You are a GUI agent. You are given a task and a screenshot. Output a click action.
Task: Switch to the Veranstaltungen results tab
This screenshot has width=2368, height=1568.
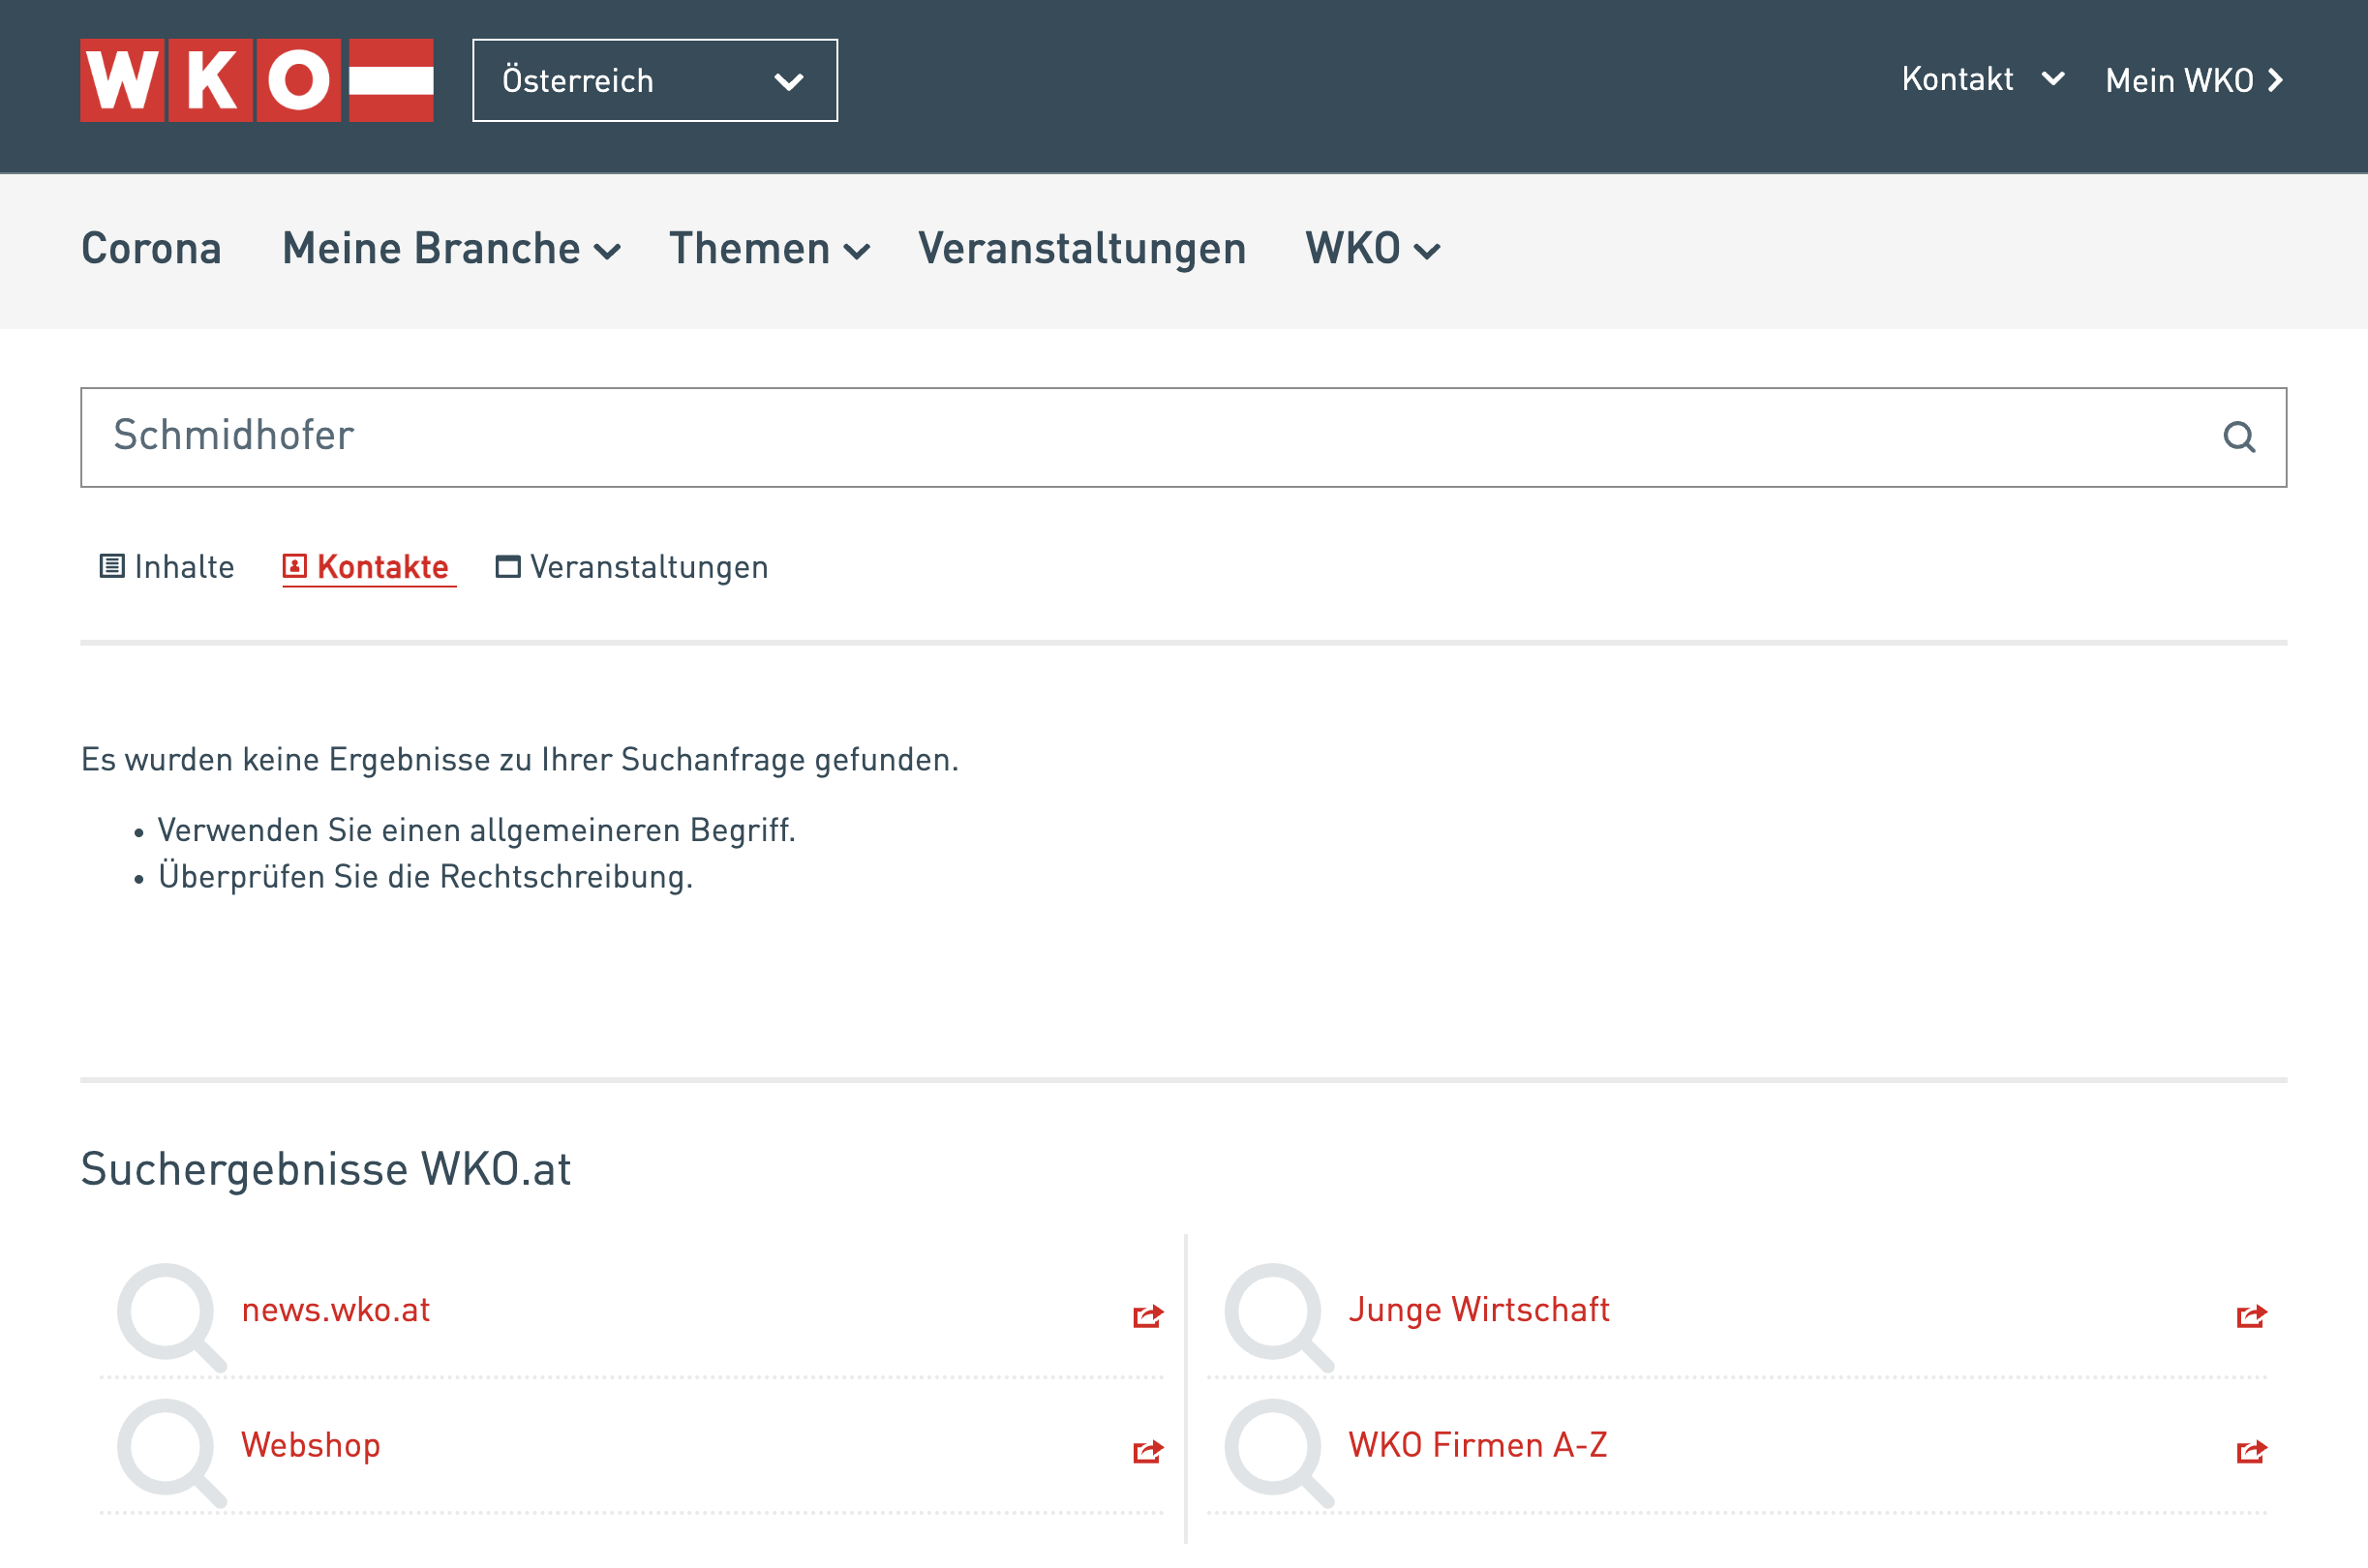tap(632, 567)
